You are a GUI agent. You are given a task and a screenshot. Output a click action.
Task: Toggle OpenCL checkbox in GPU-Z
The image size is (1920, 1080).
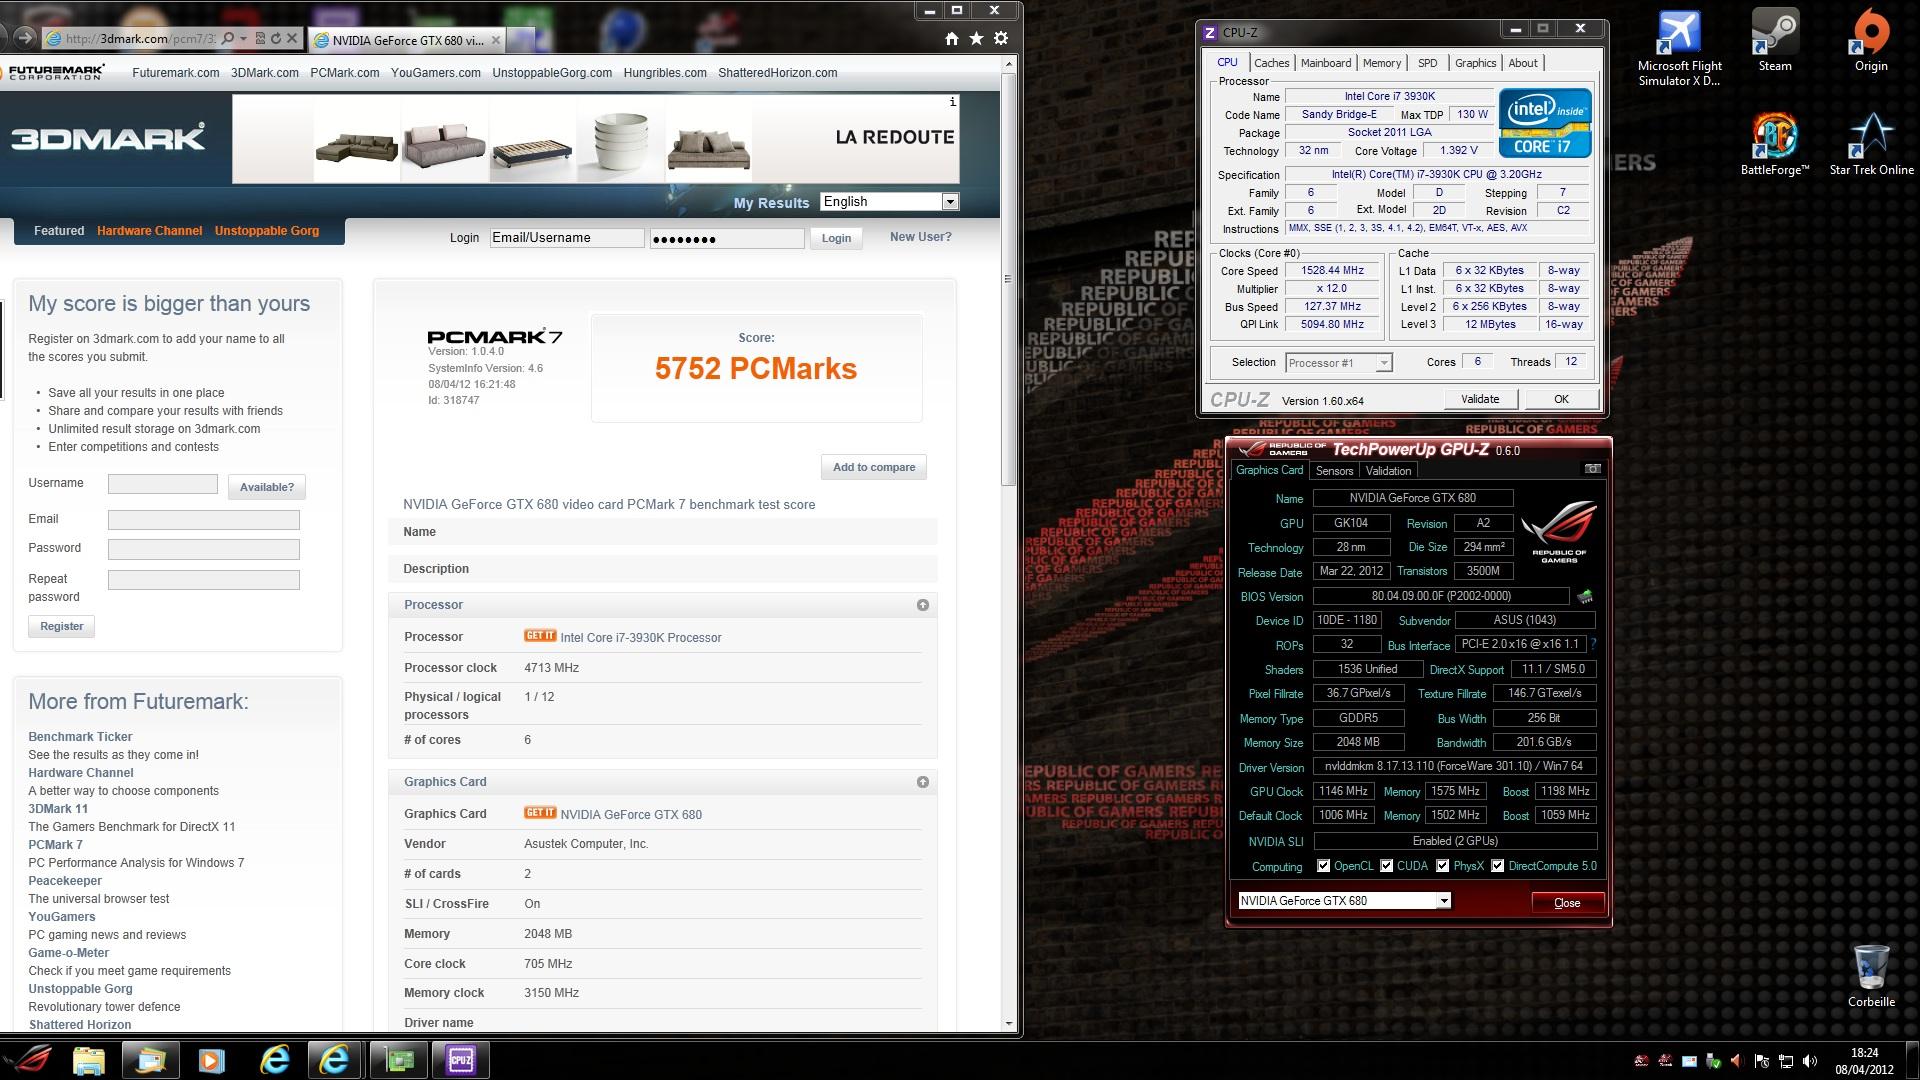(1324, 866)
